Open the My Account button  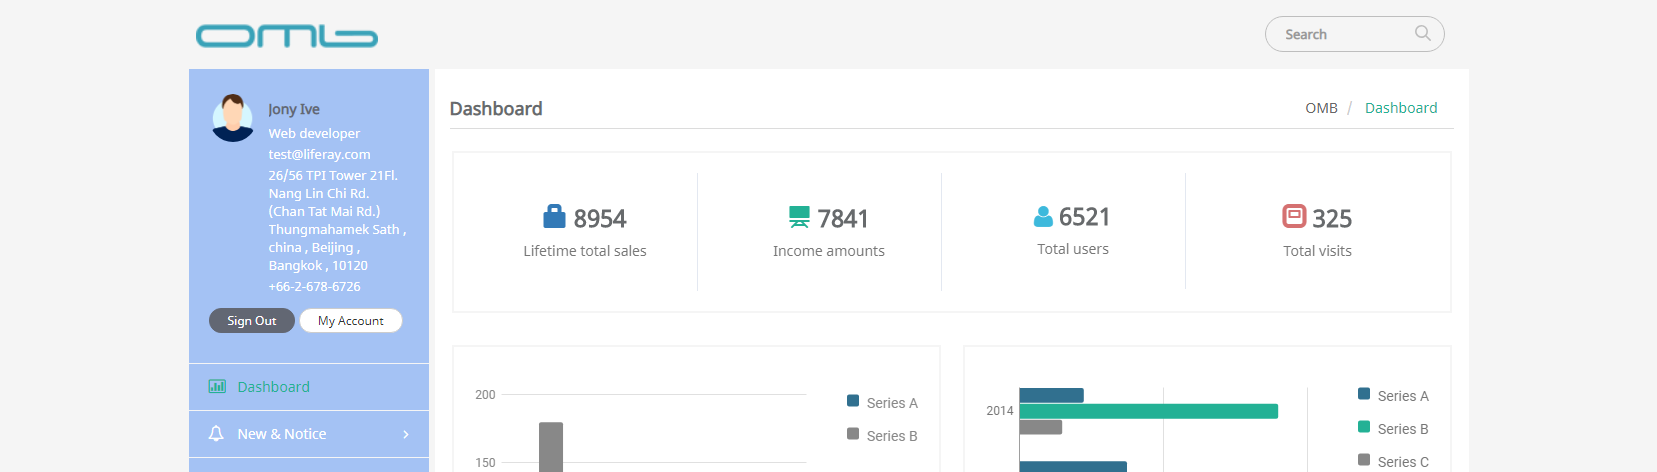point(350,321)
